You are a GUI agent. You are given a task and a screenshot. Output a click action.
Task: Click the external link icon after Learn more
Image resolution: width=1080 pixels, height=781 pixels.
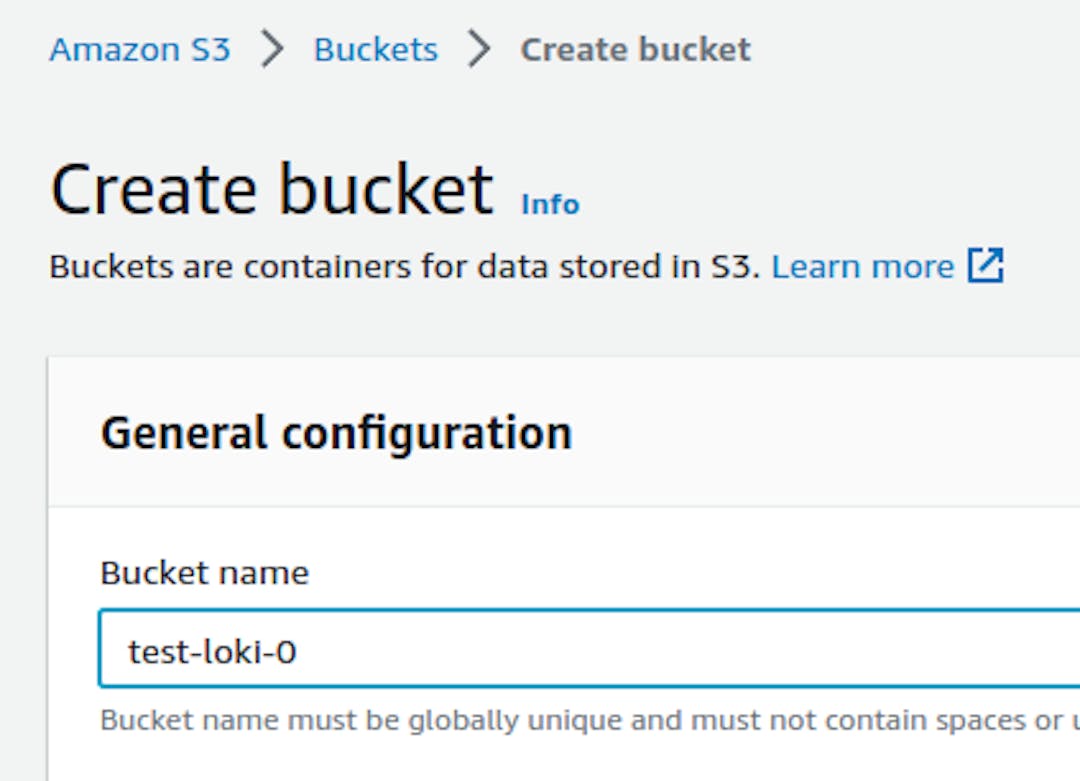pos(985,267)
